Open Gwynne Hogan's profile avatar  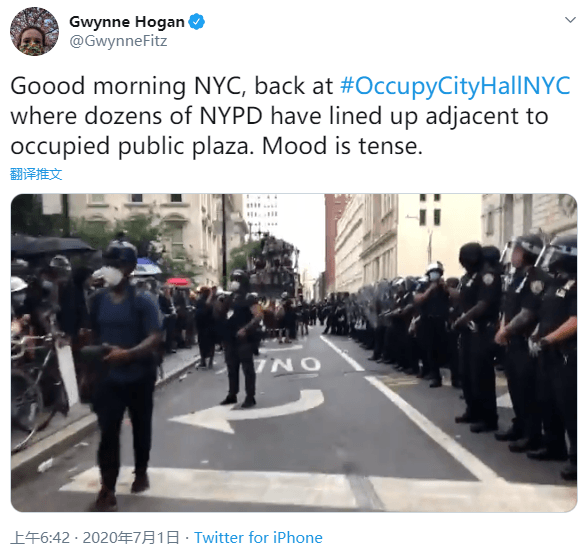(x=34, y=31)
